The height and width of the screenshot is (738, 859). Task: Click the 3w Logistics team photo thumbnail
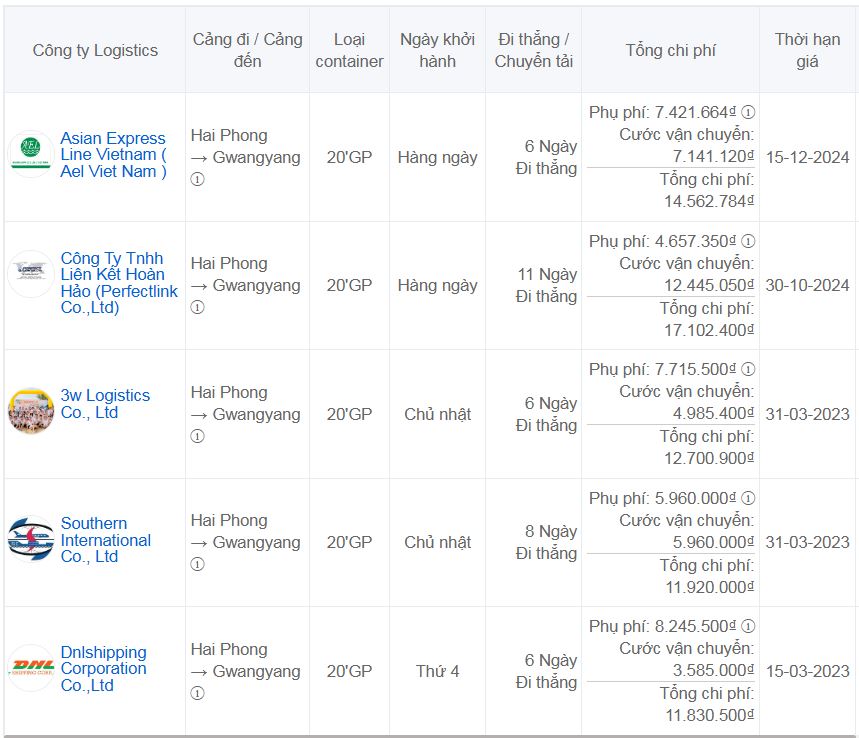(30, 411)
